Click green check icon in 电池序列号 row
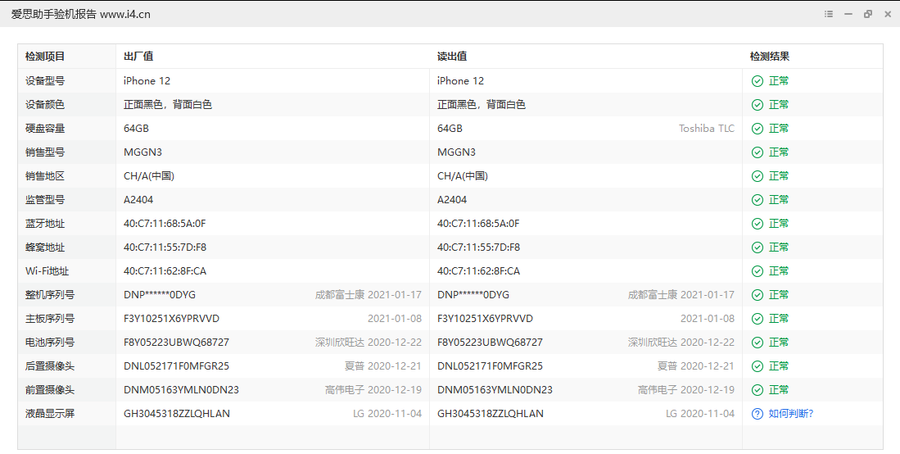The image size is (900, 454). pos(757,342)
